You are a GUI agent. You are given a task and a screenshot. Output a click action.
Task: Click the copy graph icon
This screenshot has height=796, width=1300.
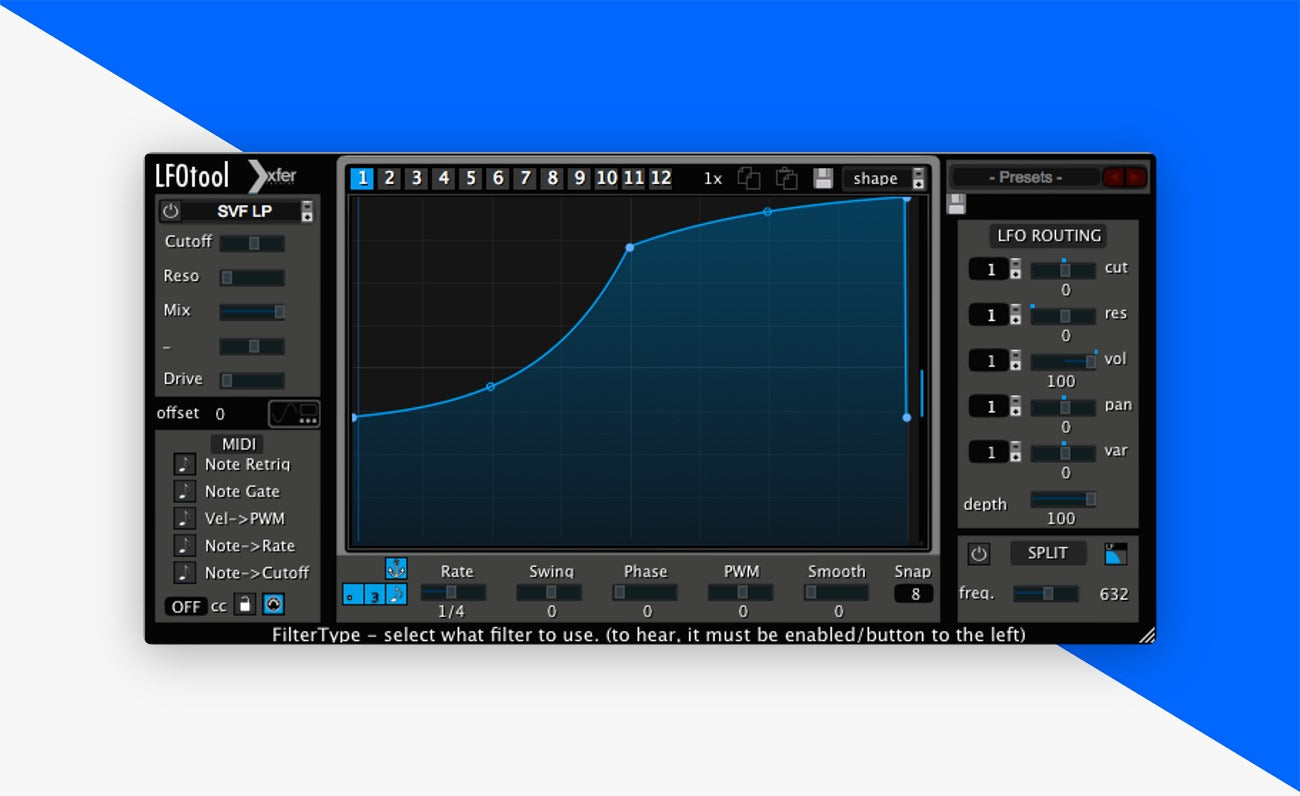point(749,178)
